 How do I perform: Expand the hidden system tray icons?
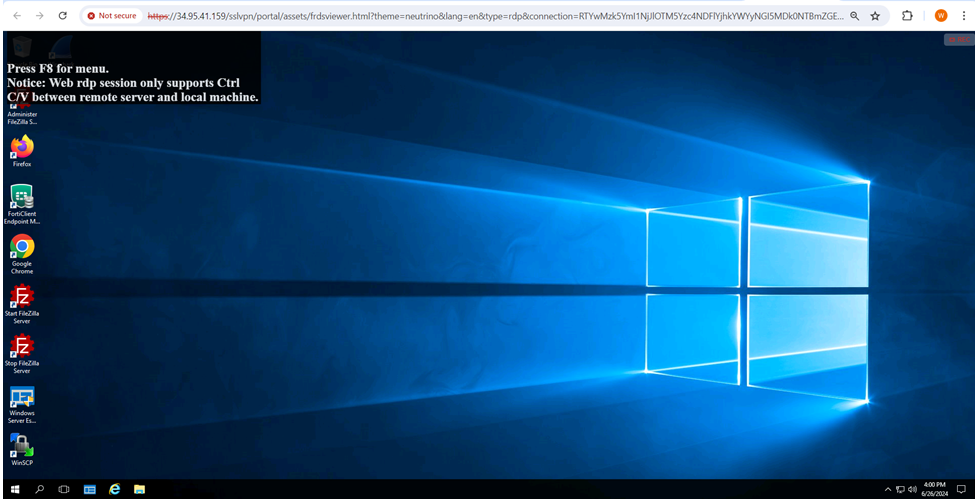click(888, 489)
